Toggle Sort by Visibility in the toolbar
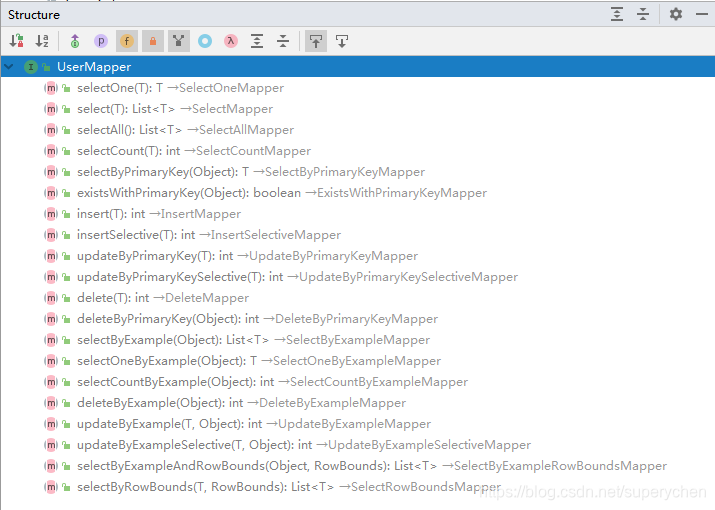The image size is (715, 510). pyautogui.click(x=16, y=41)
